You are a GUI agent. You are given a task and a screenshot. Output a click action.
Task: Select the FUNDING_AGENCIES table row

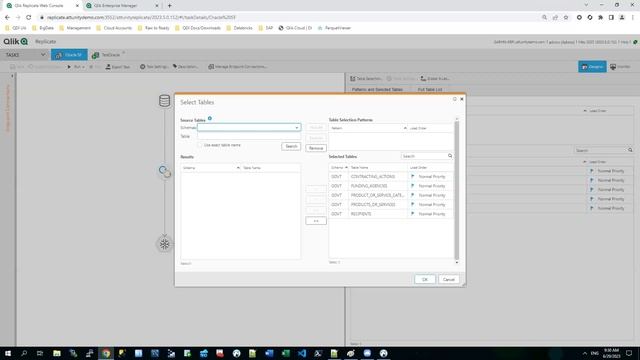coord(391,186)
